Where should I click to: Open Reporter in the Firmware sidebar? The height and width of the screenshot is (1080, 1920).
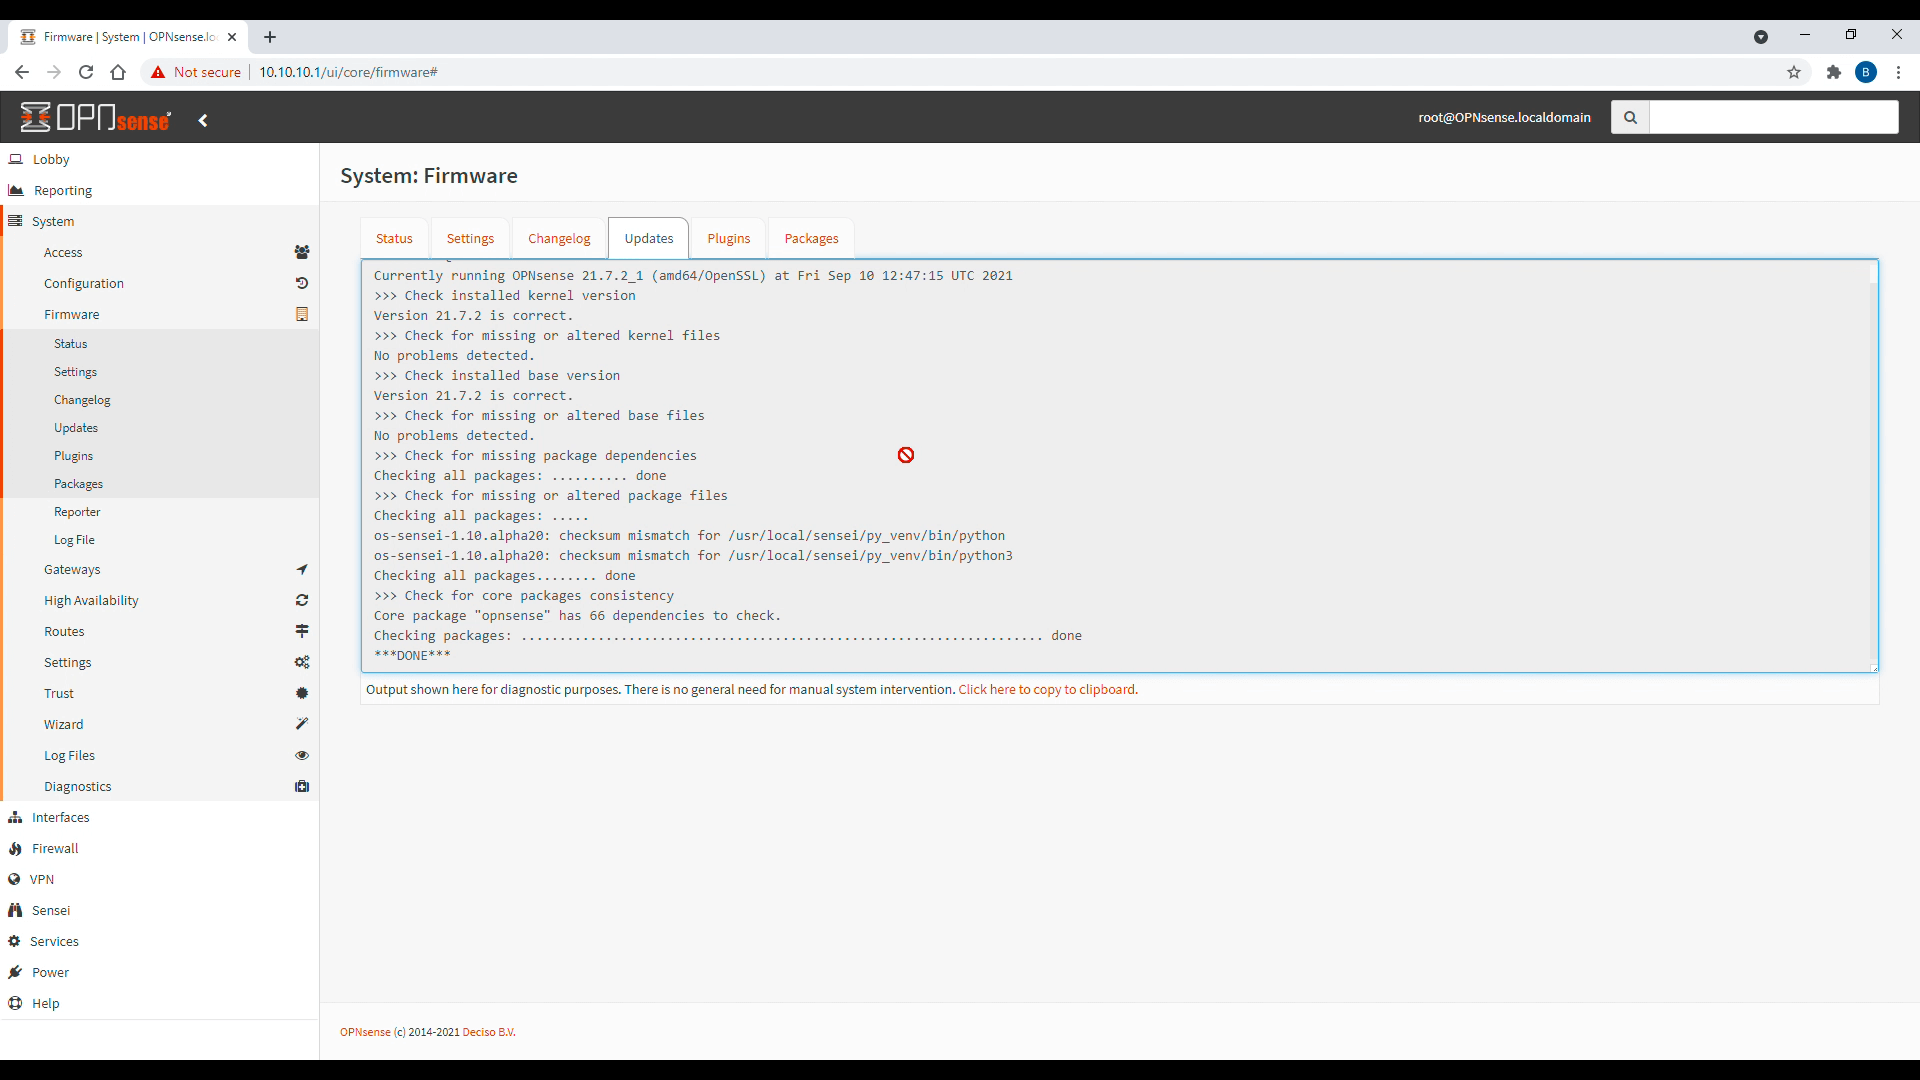(x=77, y=511)
